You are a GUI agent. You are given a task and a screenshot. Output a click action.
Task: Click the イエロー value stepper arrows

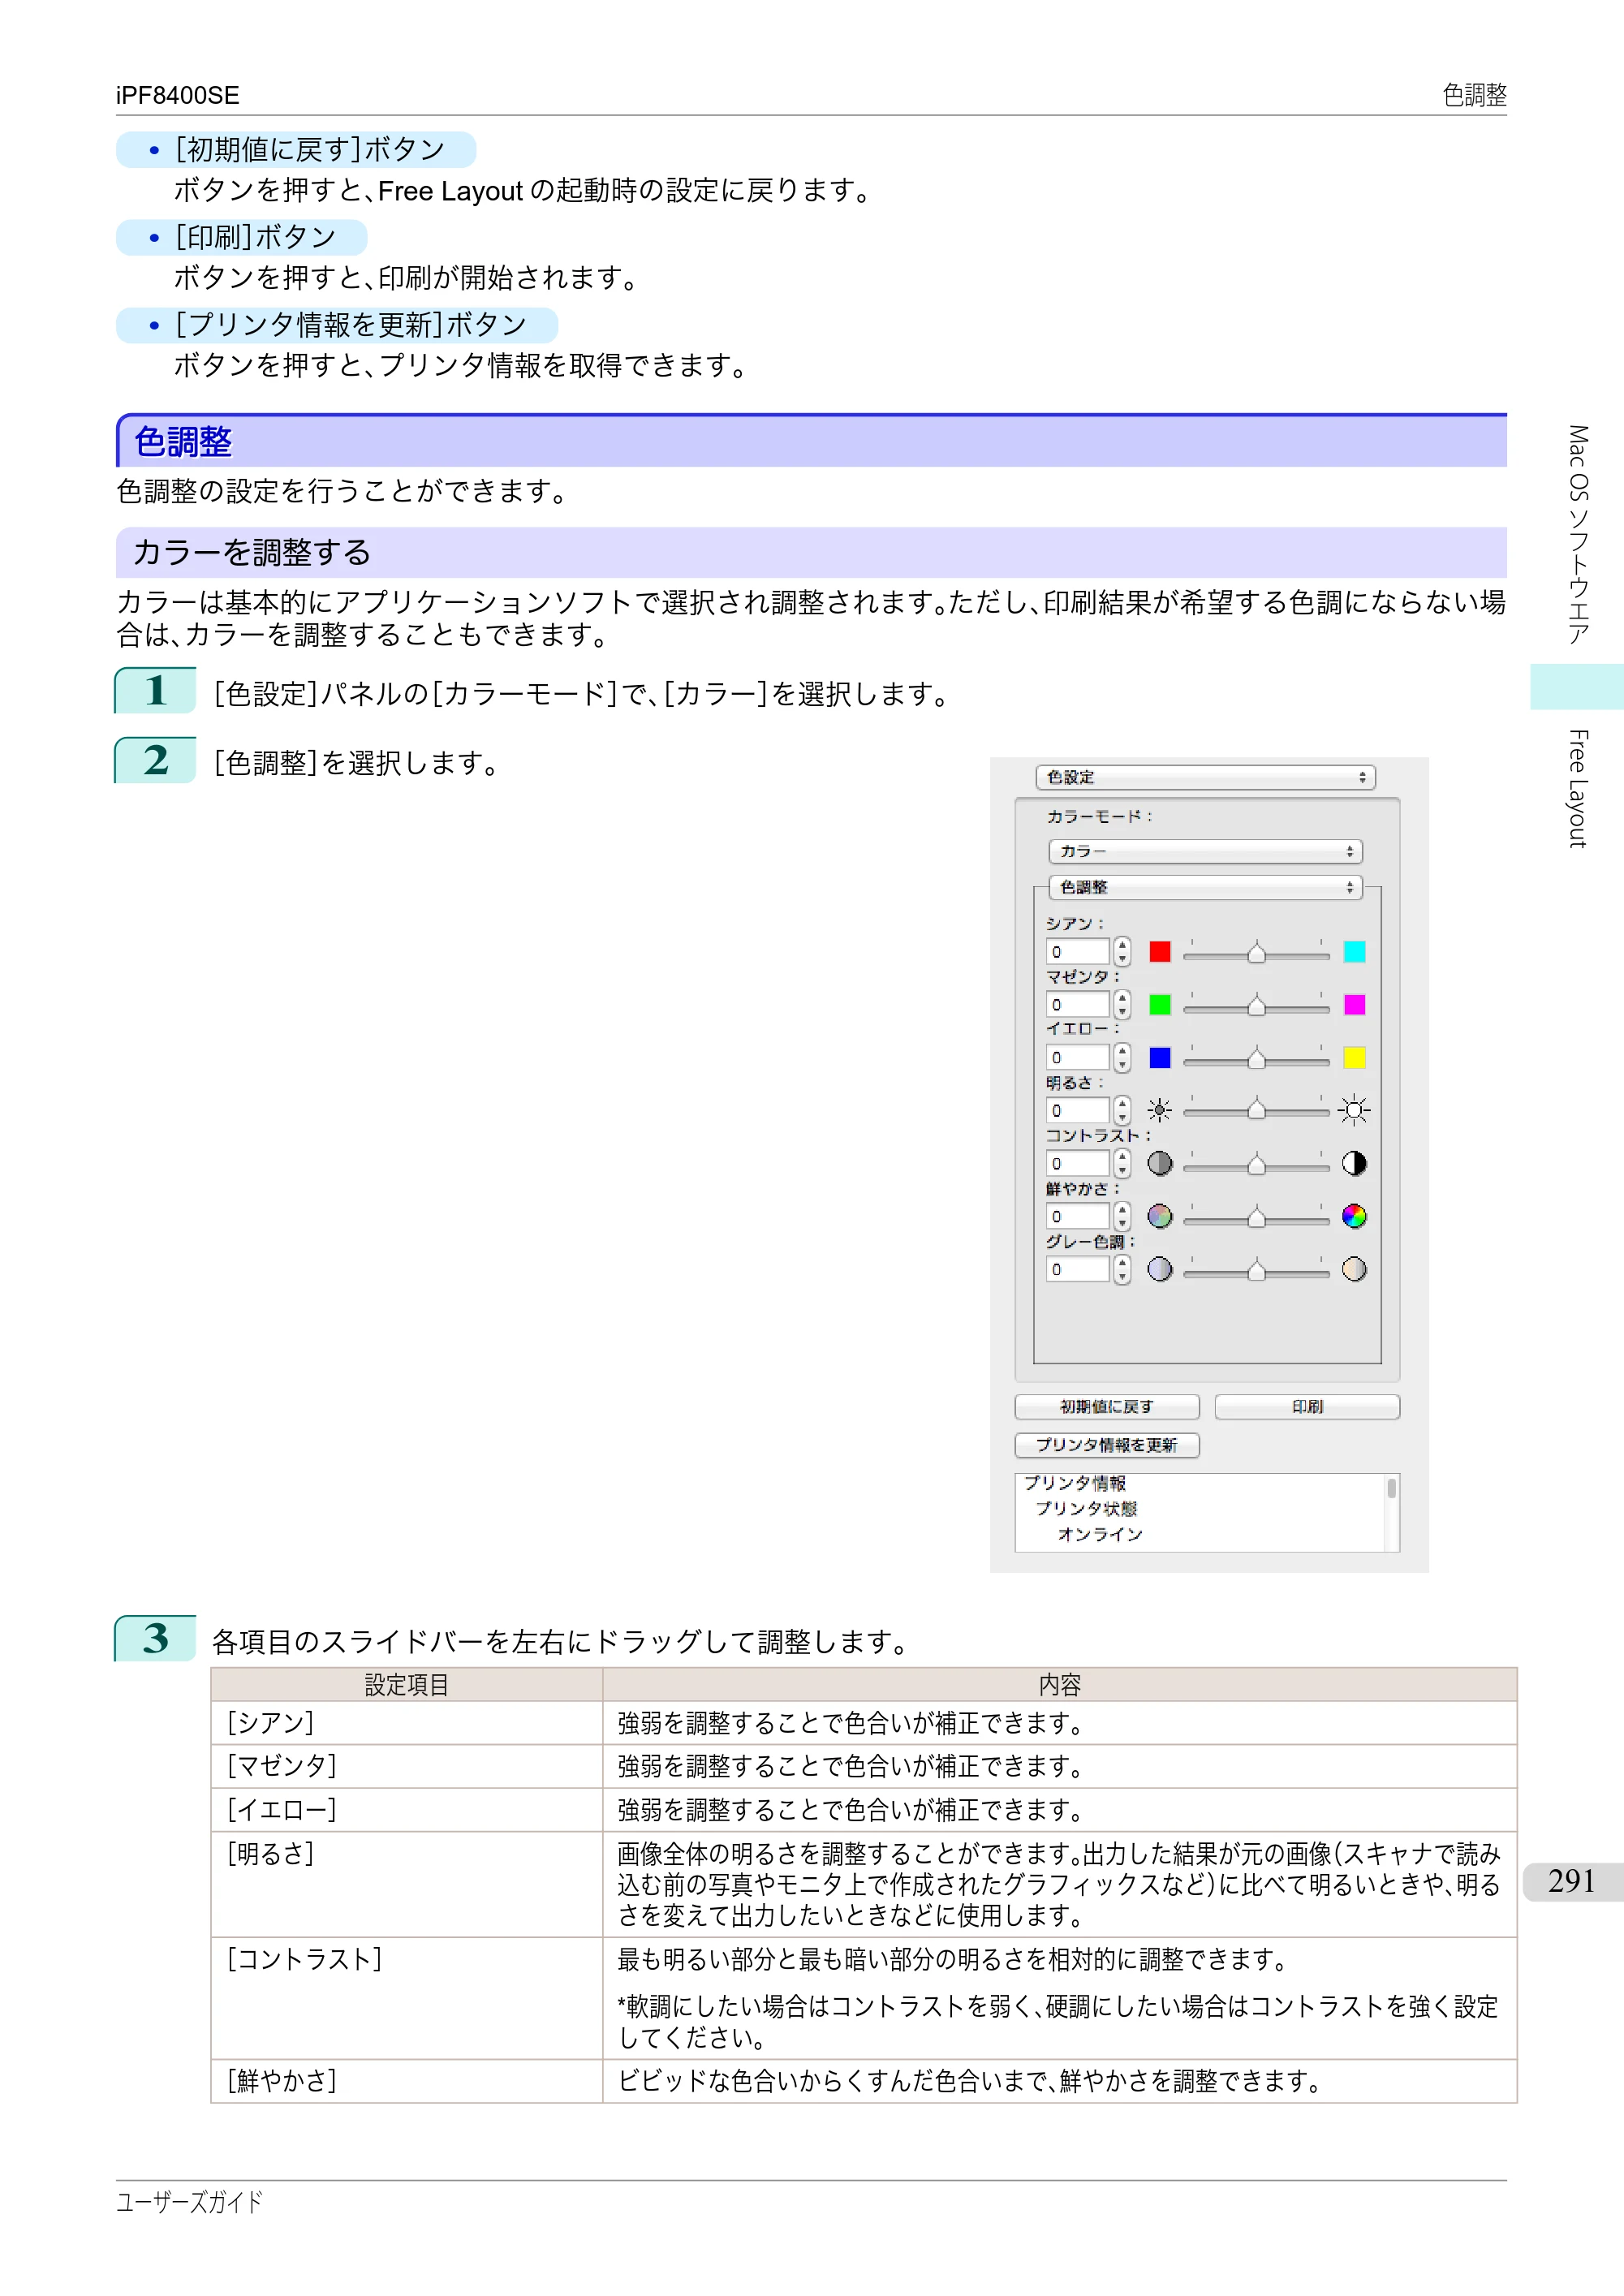pyautogui.click(x=1122, y=1057)
